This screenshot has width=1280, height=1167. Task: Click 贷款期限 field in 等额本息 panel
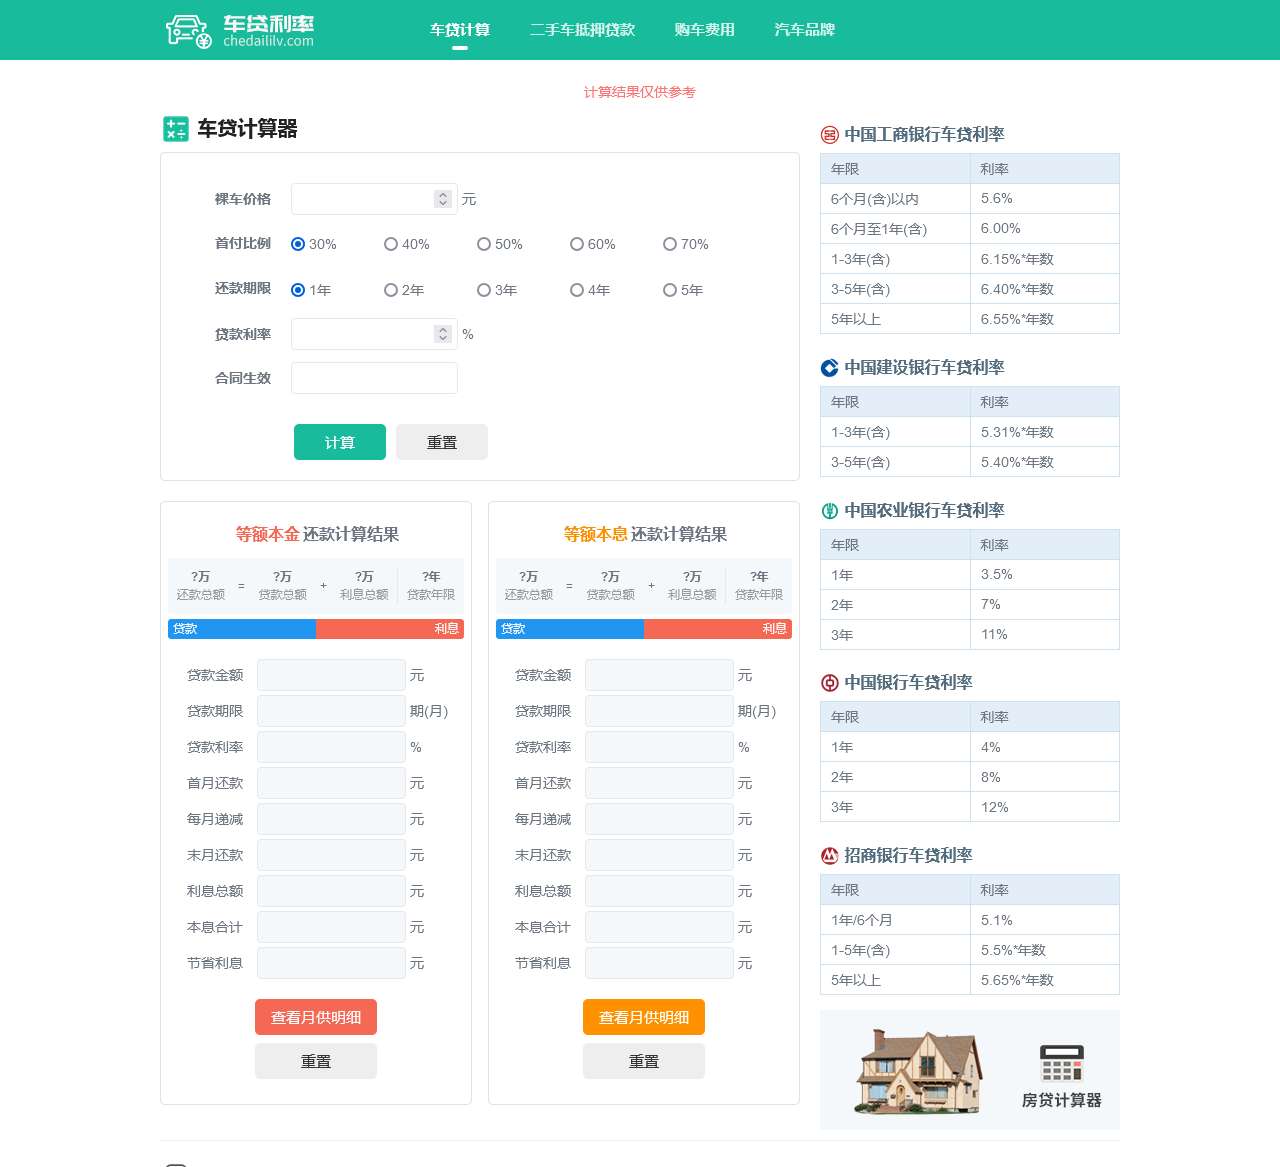click(x=659, y=711)
